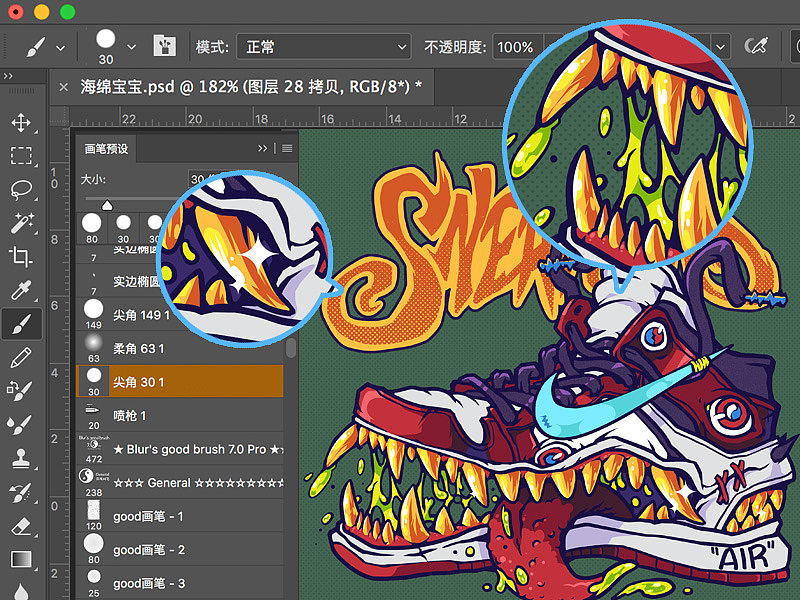Switch to the 画笔预设 tab

click(x=106, y=149)
